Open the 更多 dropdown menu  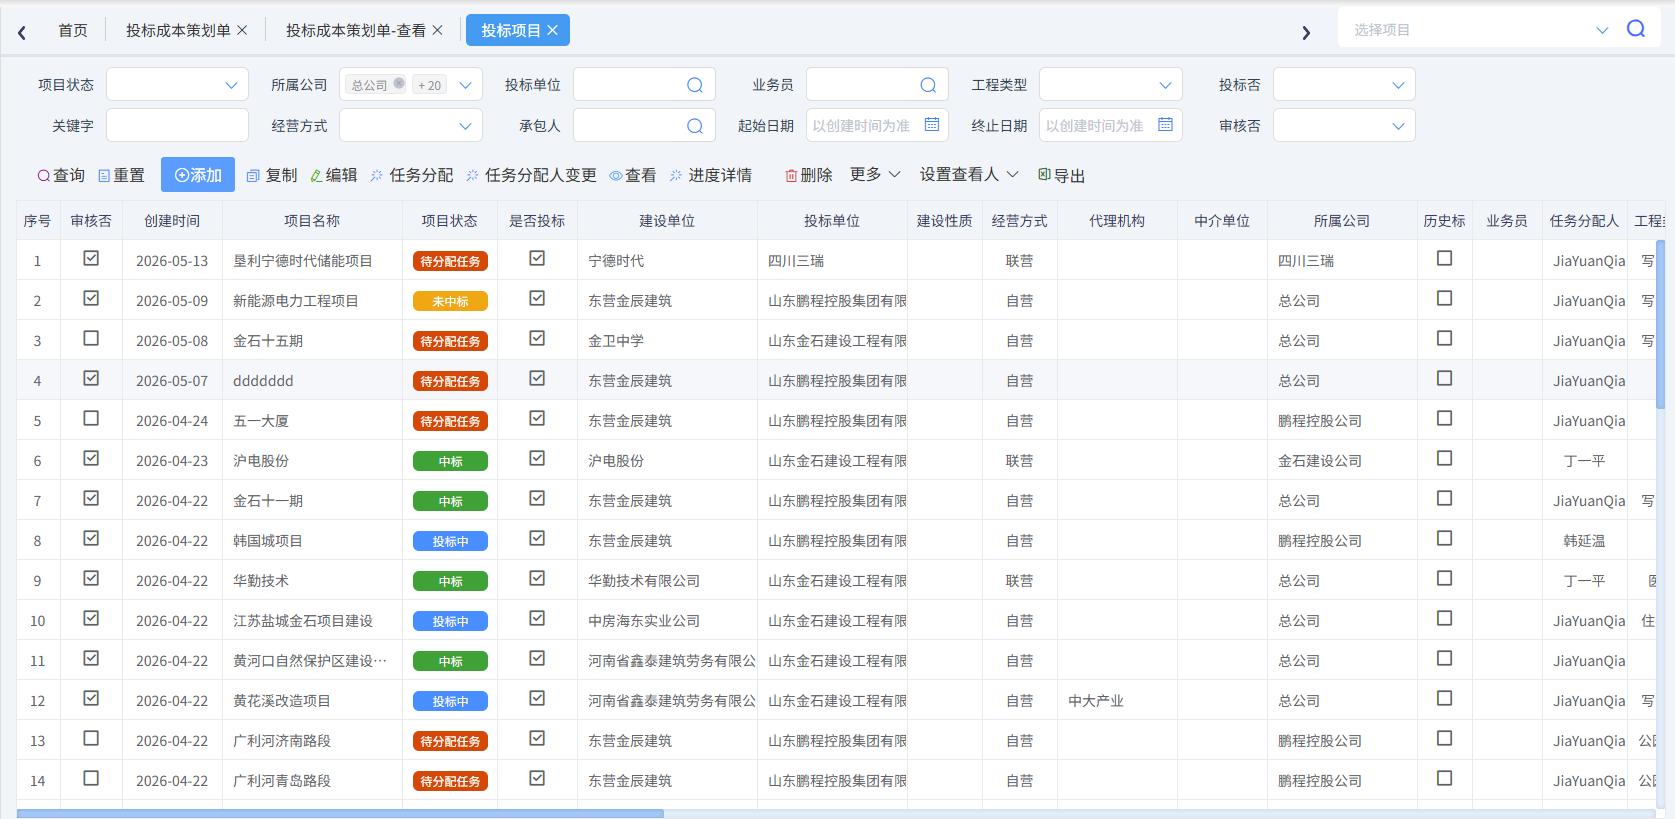click(x=875, y=175)
